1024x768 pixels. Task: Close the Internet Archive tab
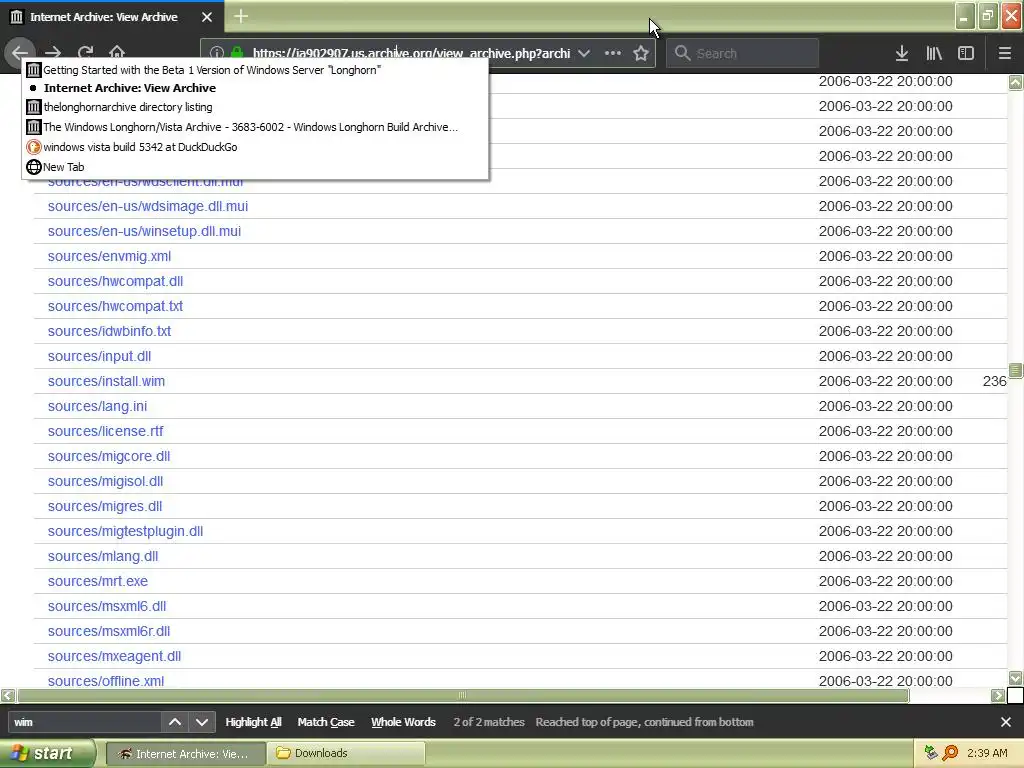[207, 17]
